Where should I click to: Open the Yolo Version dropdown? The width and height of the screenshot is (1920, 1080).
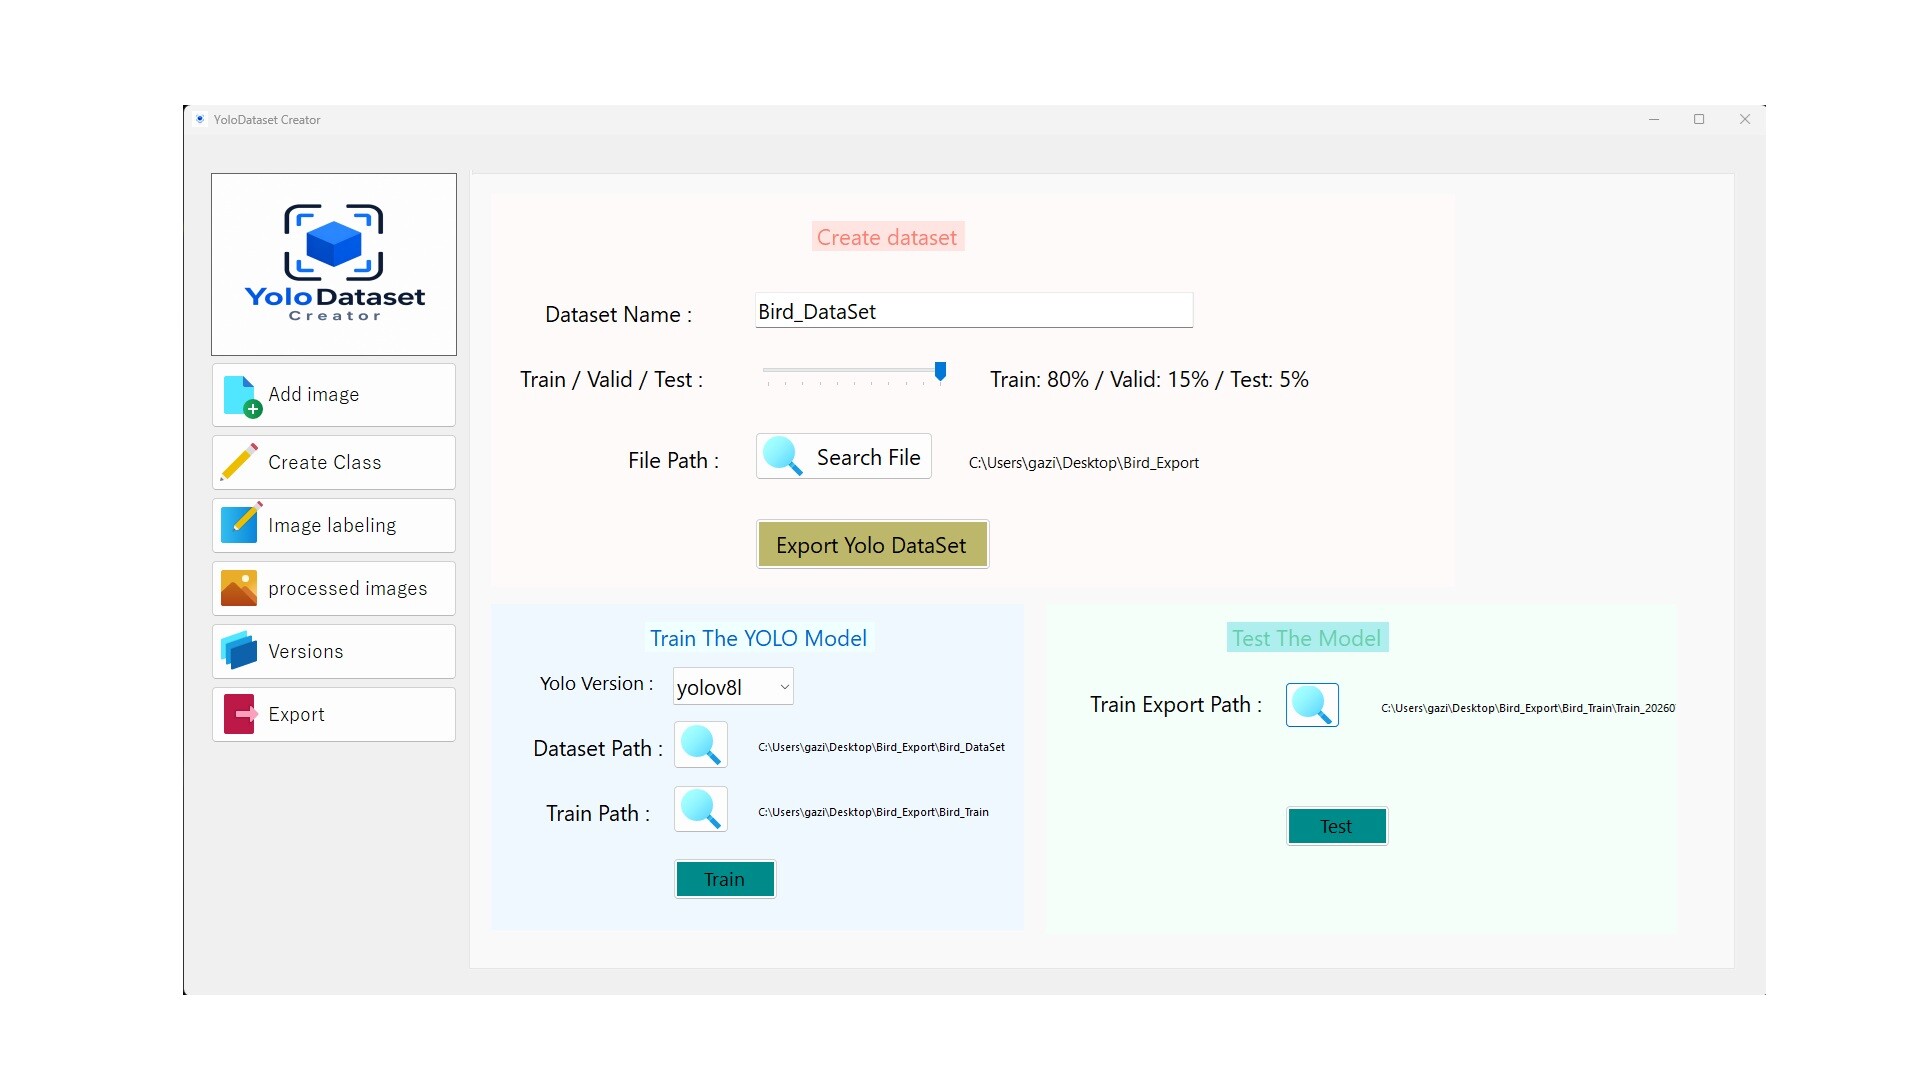[x=733, y=686]
